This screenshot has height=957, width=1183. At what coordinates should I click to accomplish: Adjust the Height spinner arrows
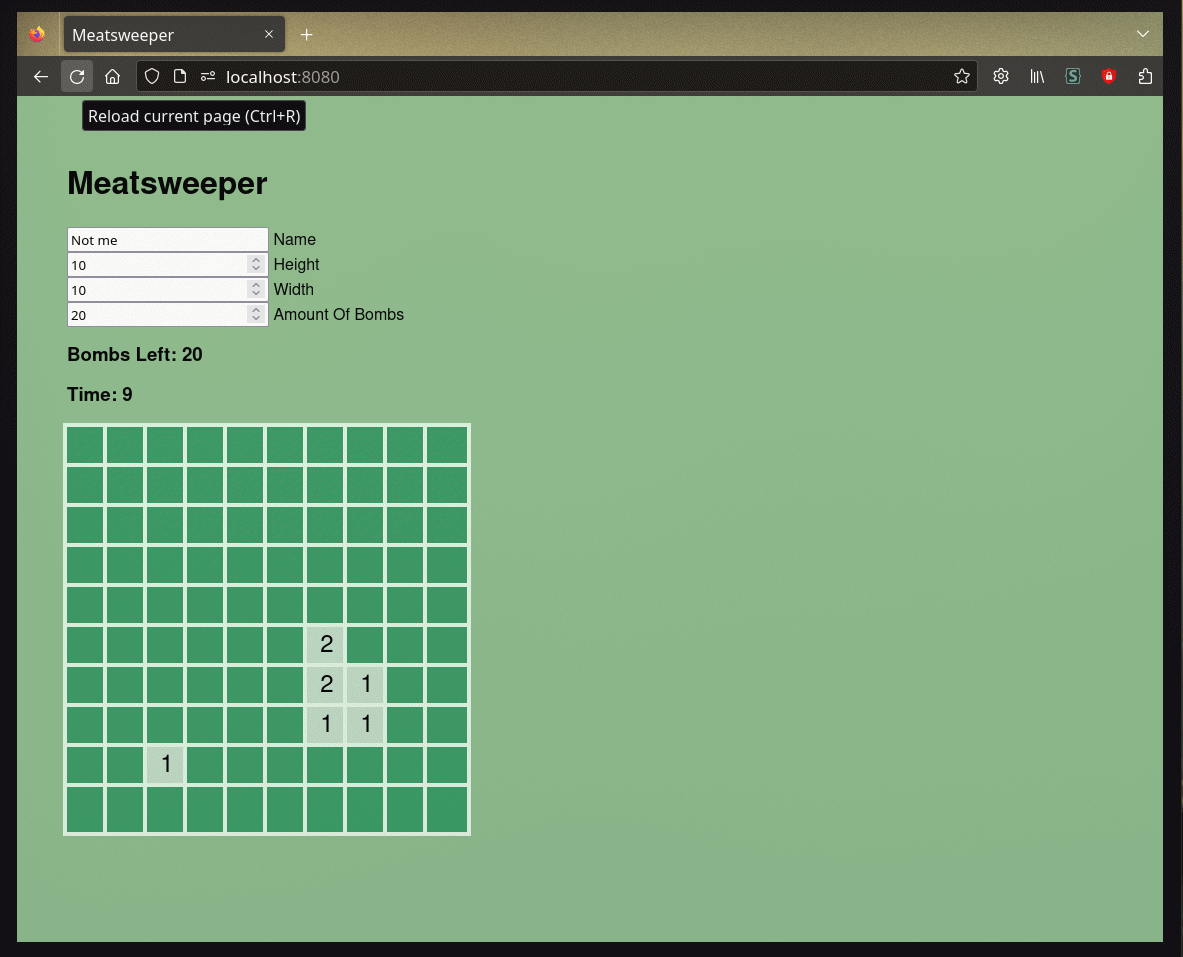point(256,265)
